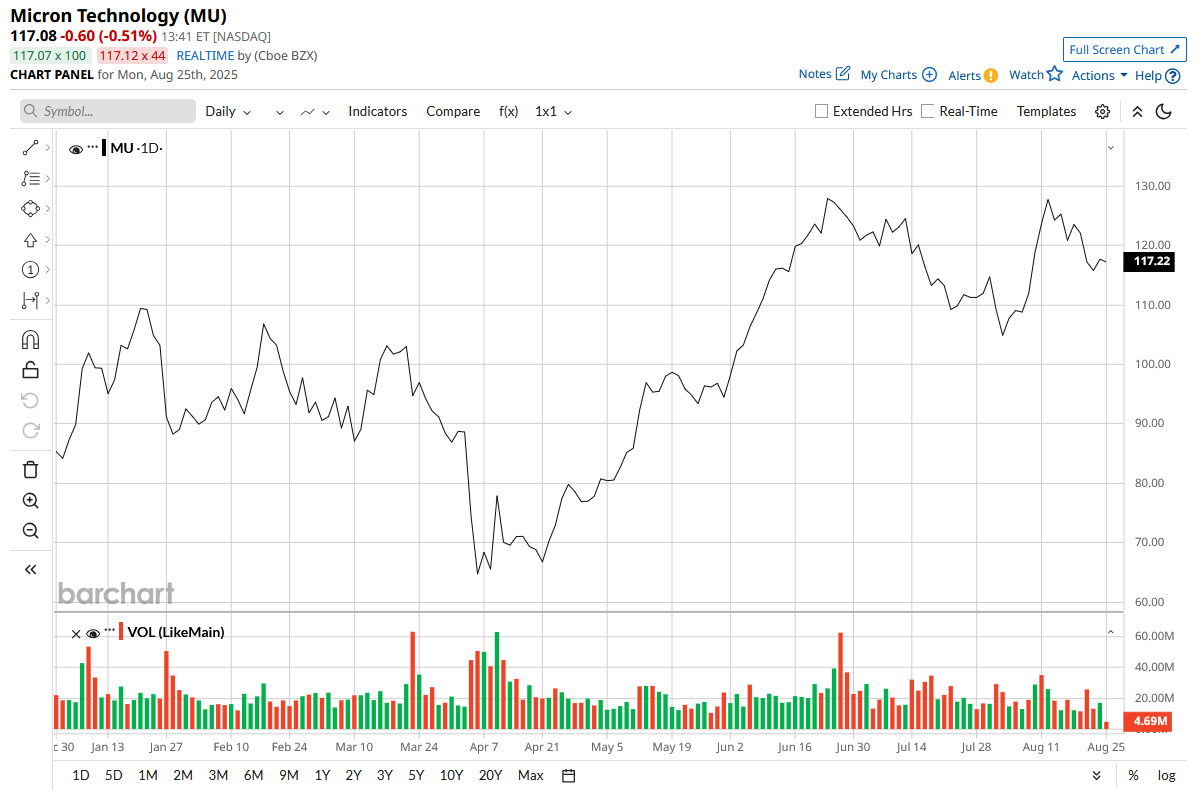
Task: Open VOL indicator options menu
Action: pyautogui.click(x=109, y=630)
